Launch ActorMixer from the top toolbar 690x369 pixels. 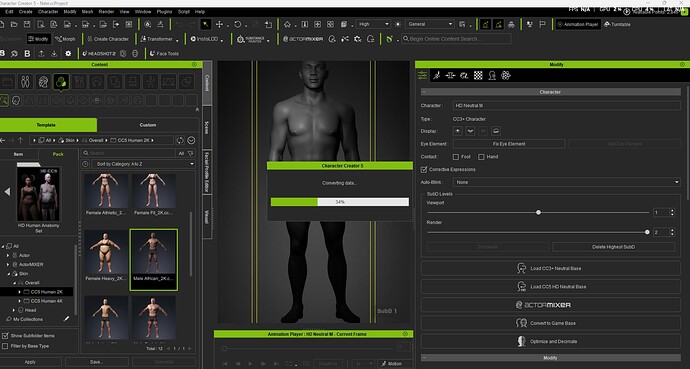pyautogui.click(x=303, y=39)
